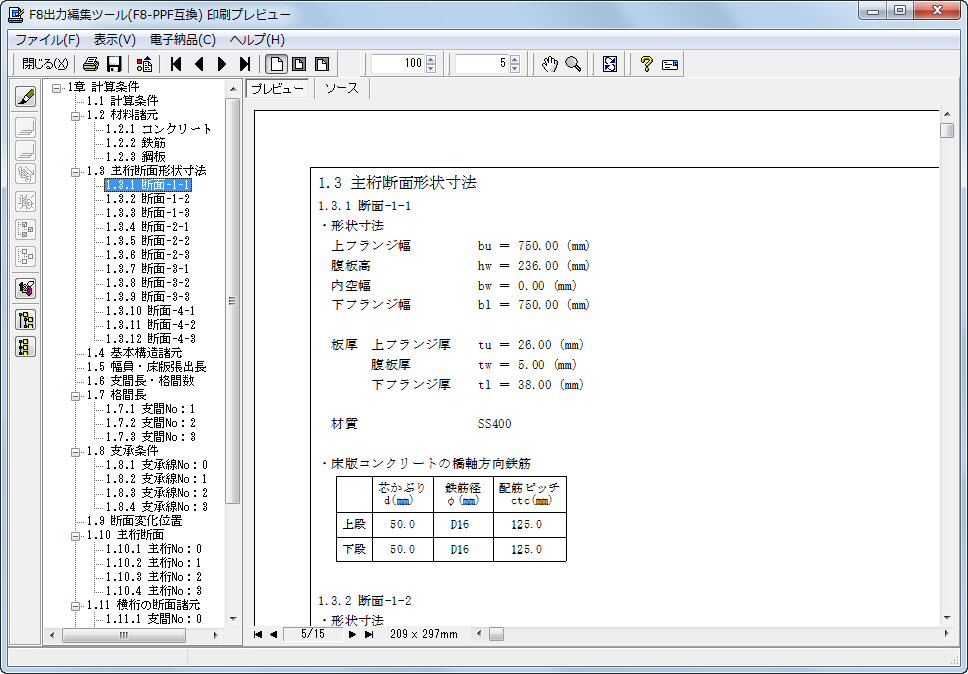Jump to the first page
Image resolution: width=968 pixels, height=674 pixels.
tap(176, 64)
